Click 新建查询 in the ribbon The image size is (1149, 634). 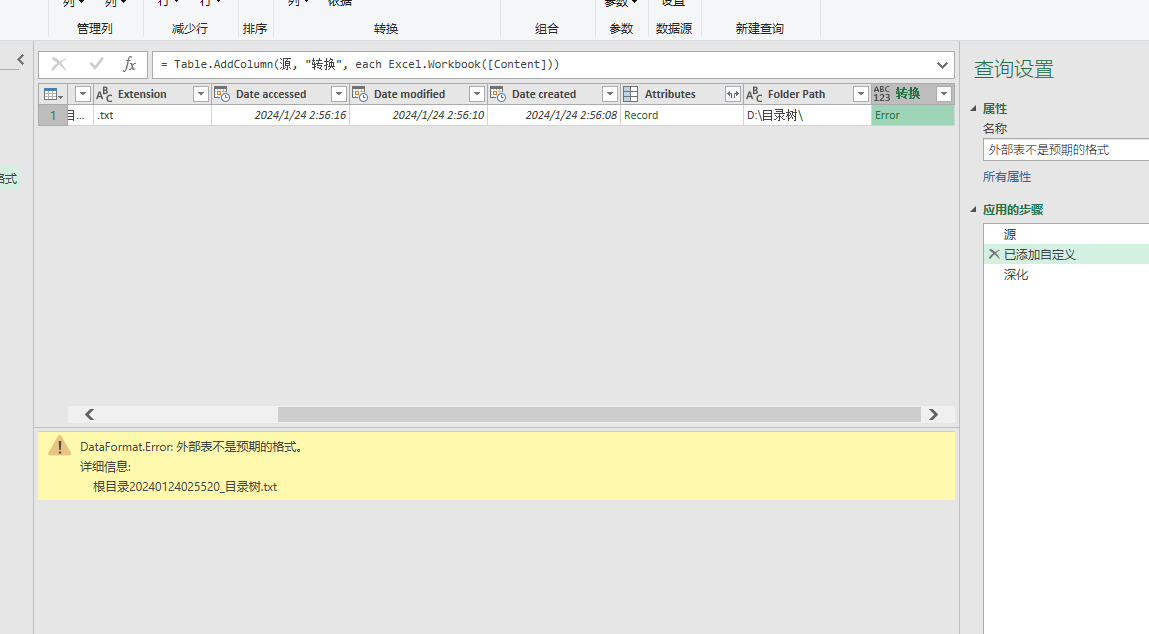click(759, 28)
